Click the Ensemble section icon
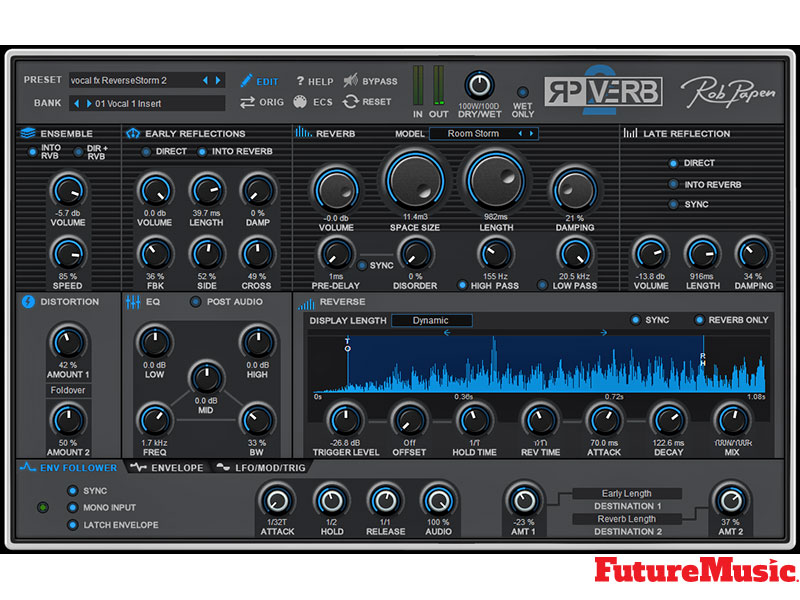Viewport: 800px width, 600px height. tap(28, 133)
